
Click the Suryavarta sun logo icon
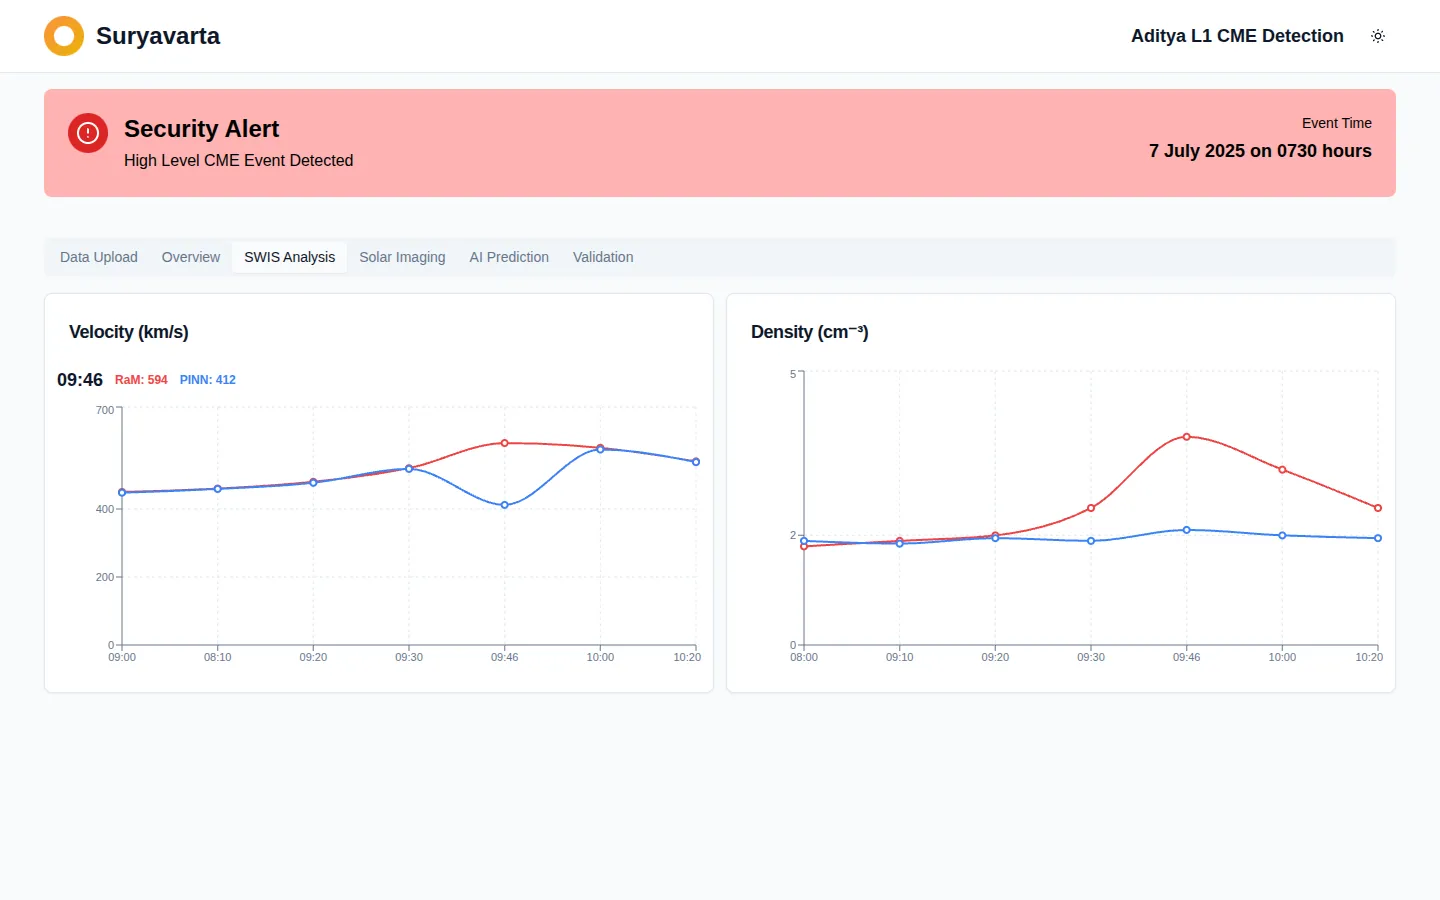point(64,36)
